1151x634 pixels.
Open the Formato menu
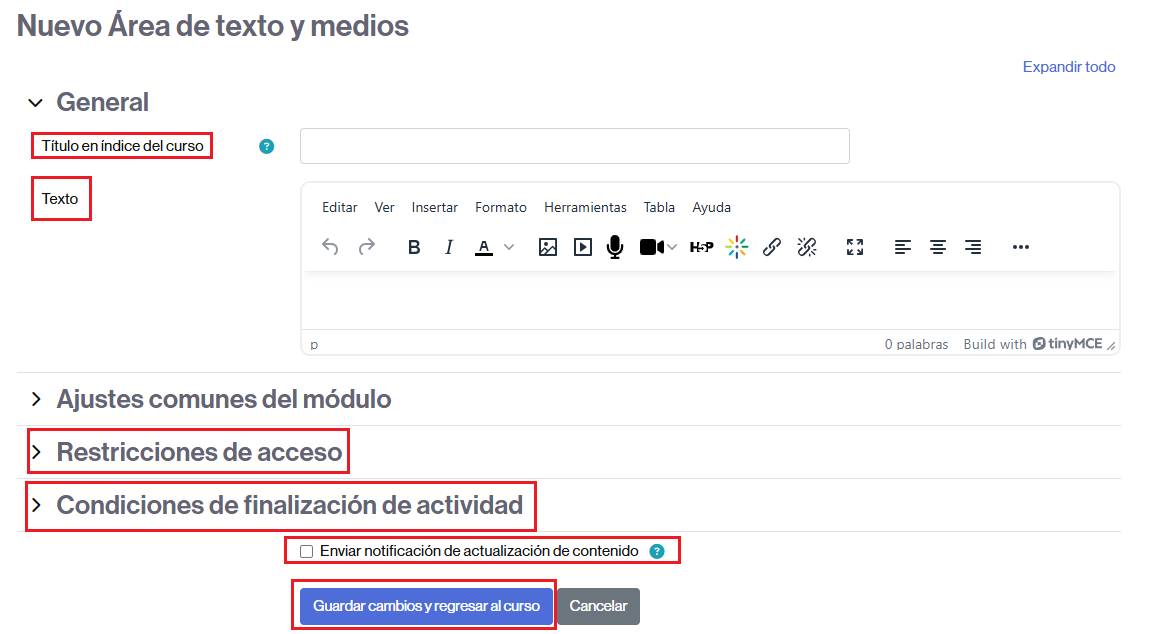pos(501,208)
